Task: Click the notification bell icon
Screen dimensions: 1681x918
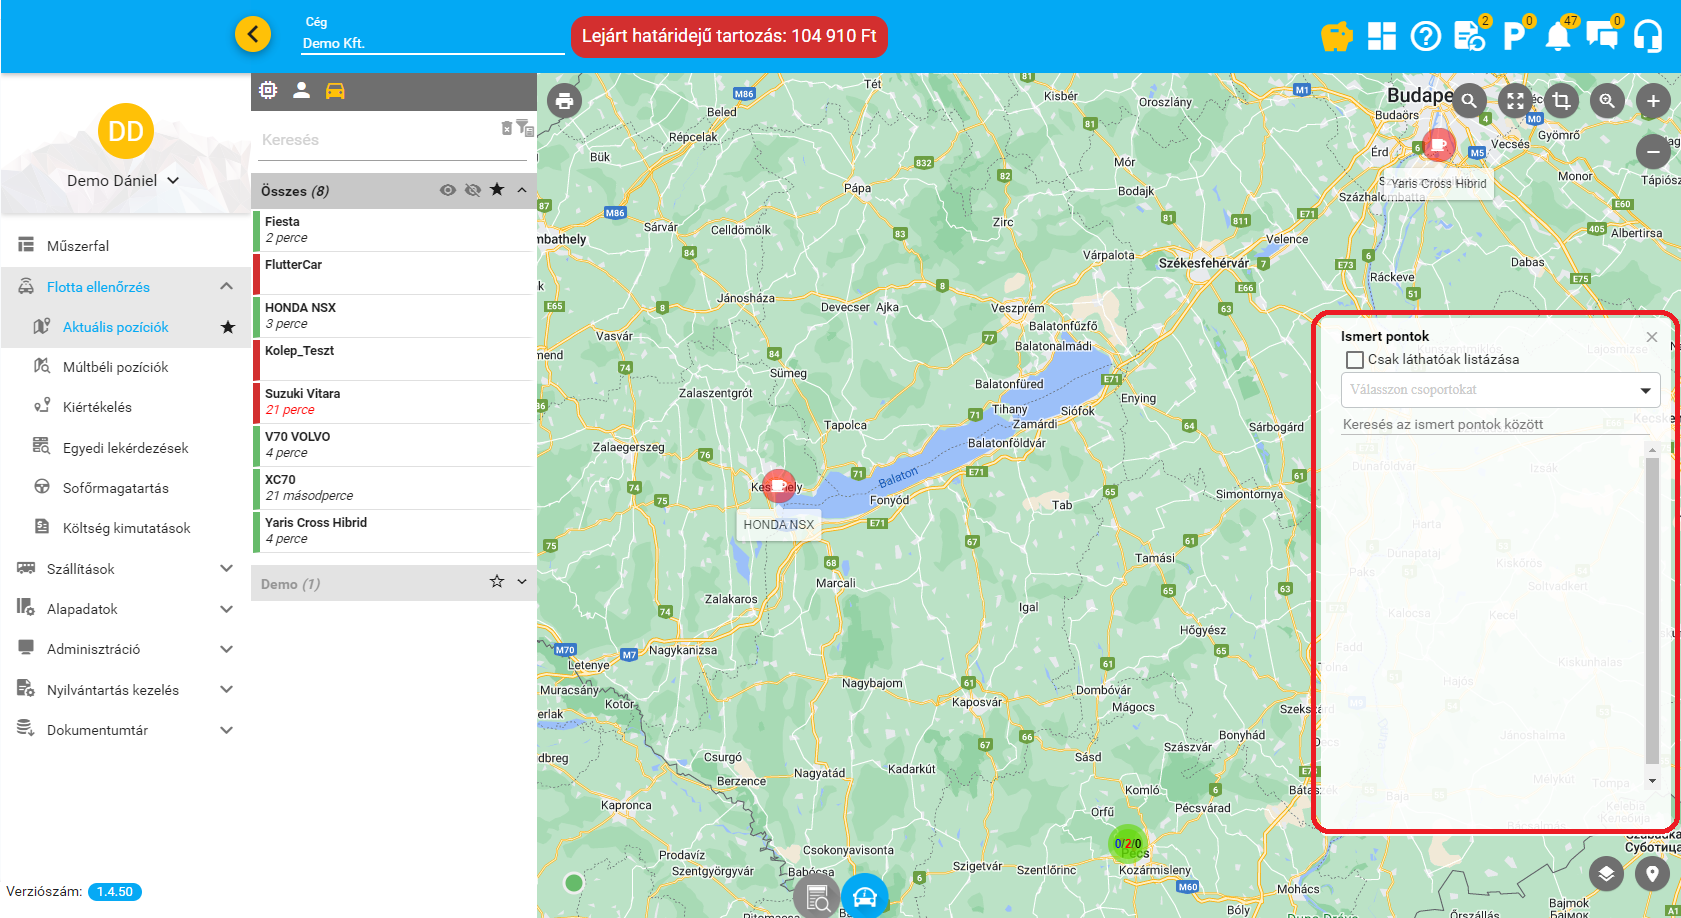Action: pos(1557,37)
